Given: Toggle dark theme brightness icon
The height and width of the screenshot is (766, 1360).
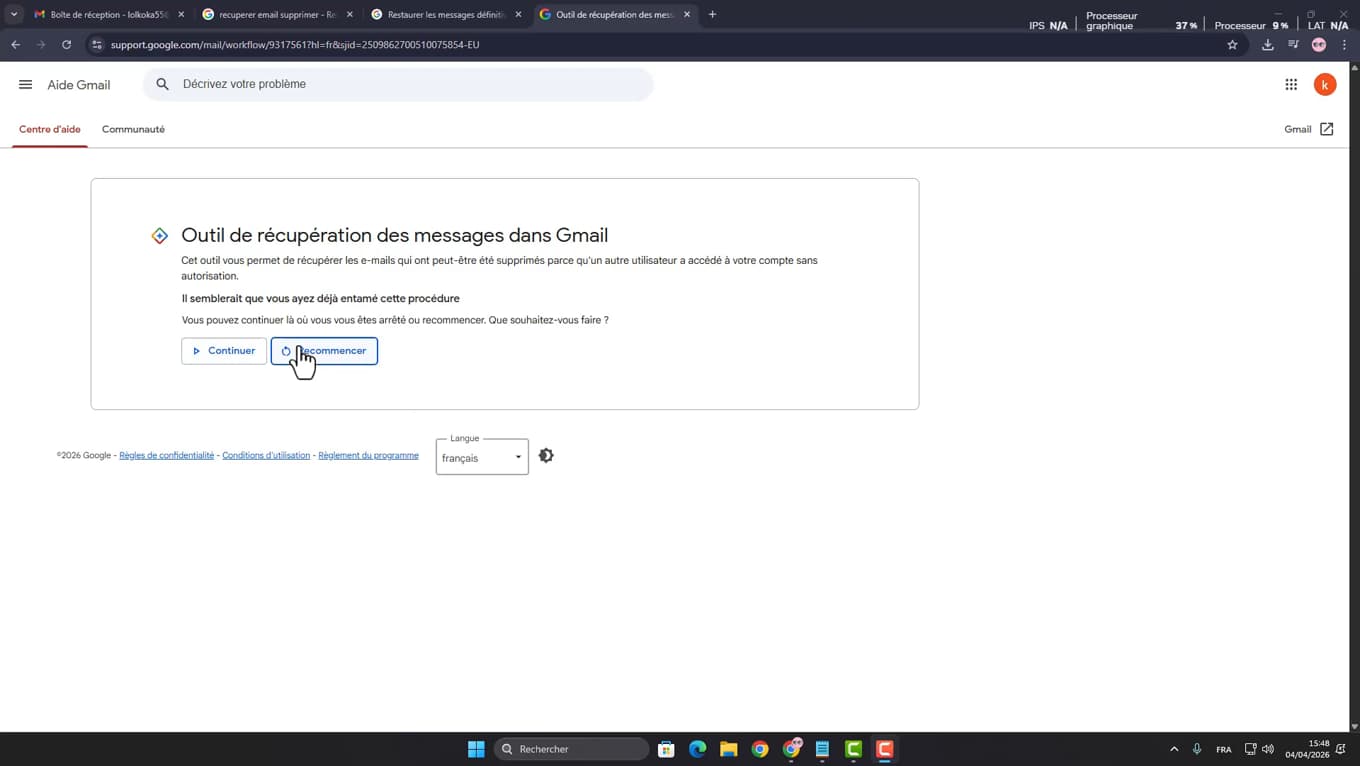Looking at the screenshot, I should (x=546, y=456).
